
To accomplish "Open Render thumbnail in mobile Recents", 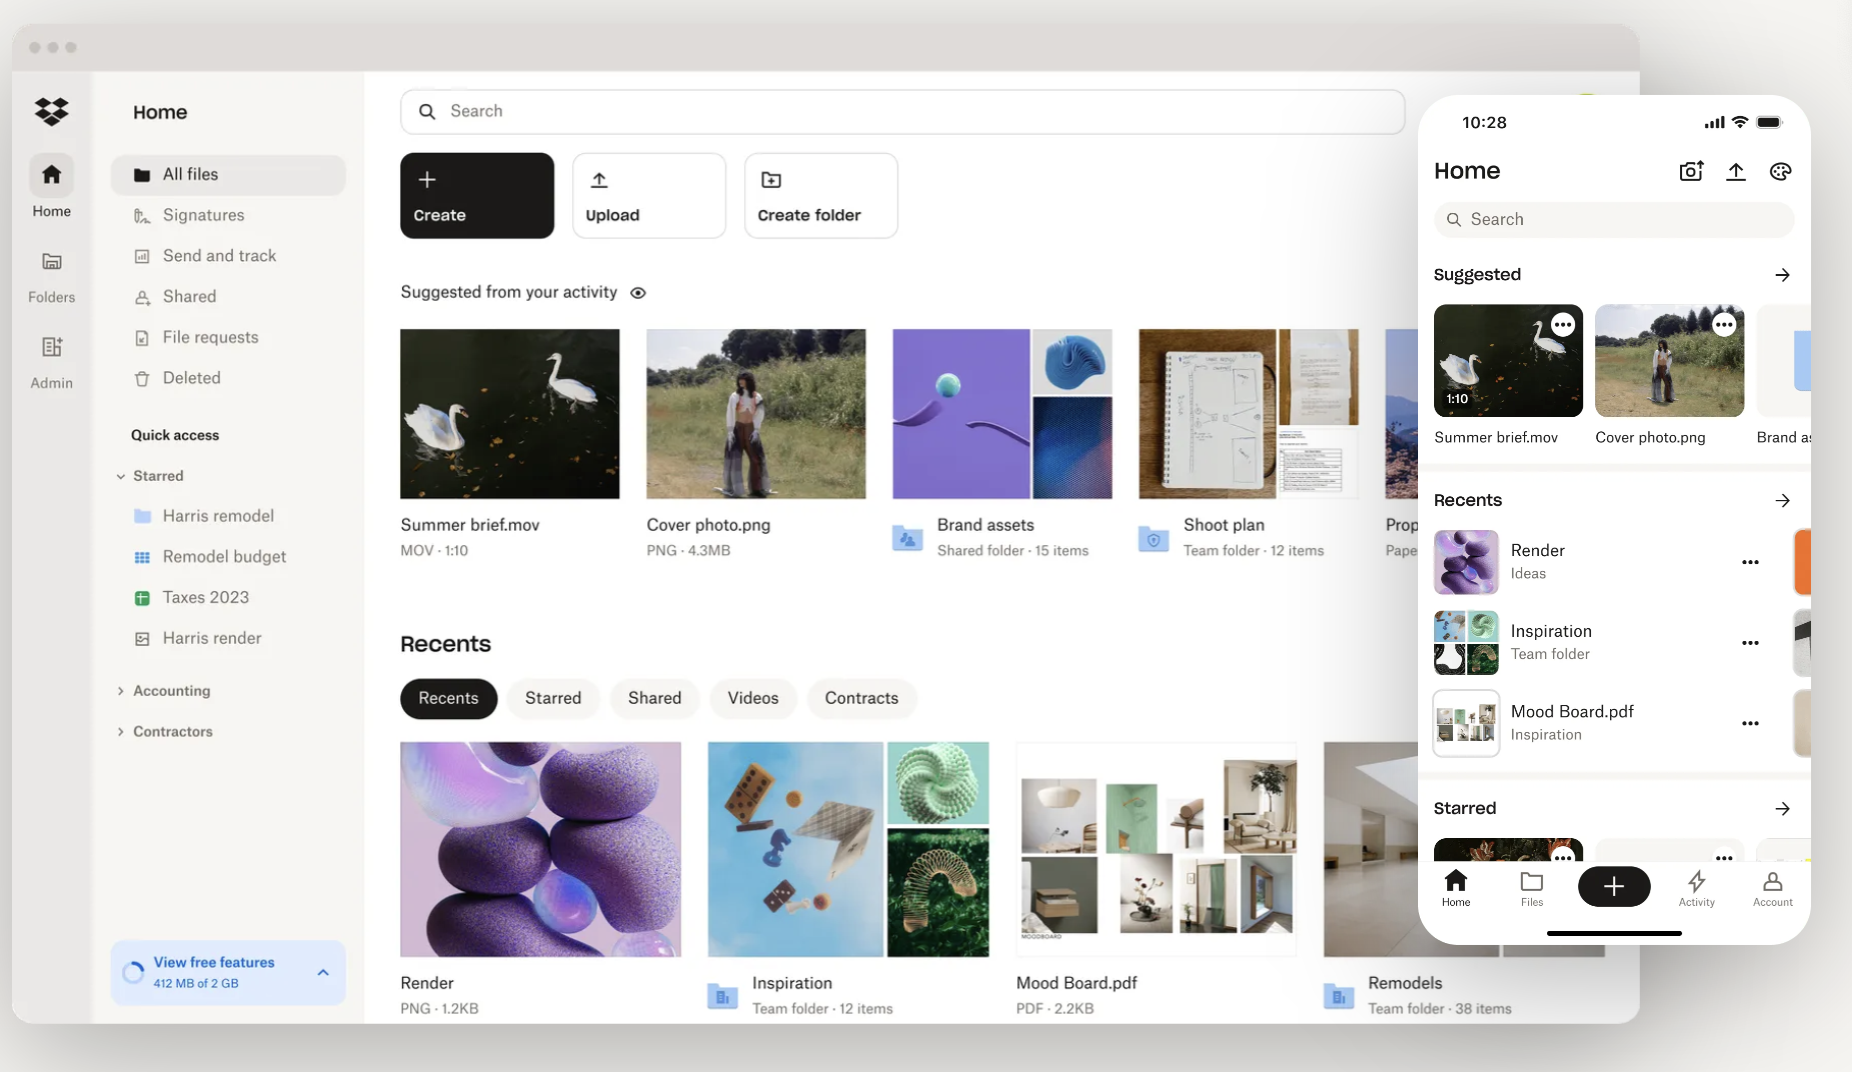I will (x=1466, y=562).
